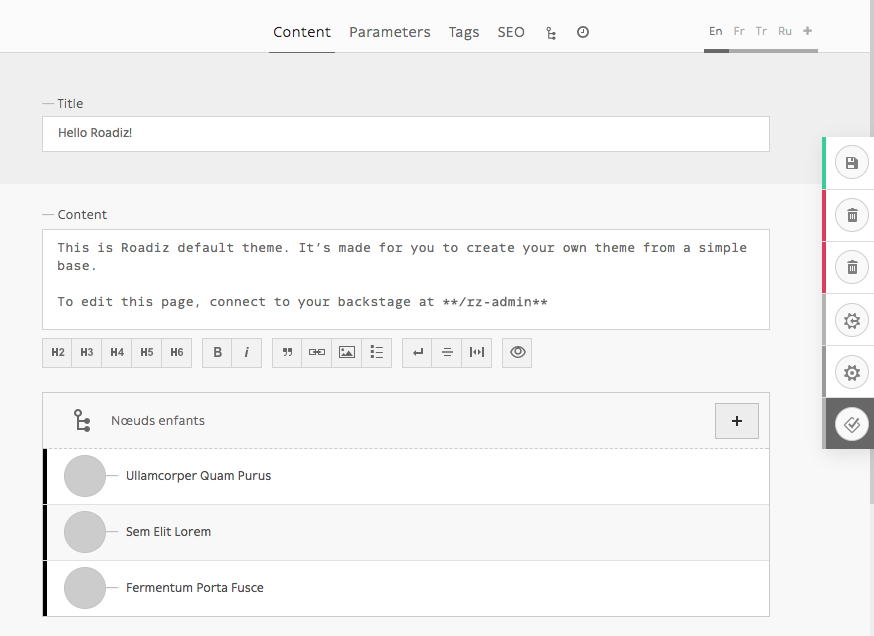
Task: Click the Sem Elit Lorem thumbnail circle
Action: click(85, 532)
